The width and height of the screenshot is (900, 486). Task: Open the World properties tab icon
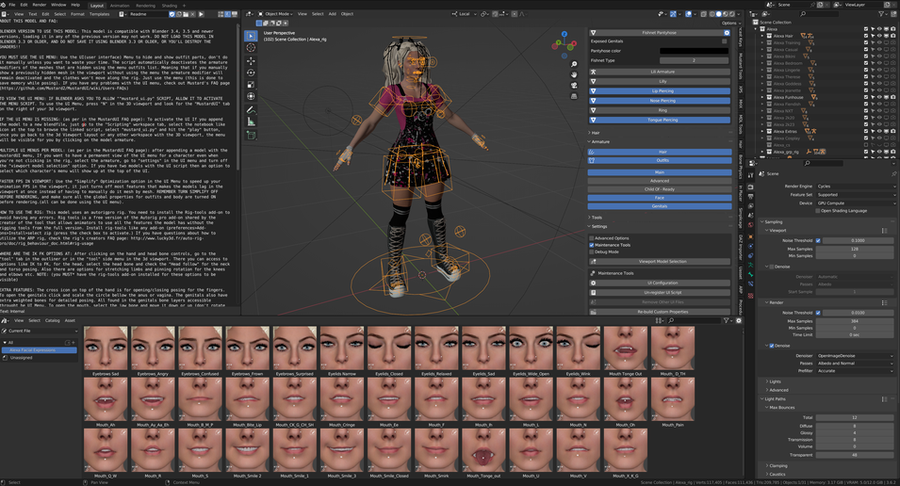pos(750,224)
